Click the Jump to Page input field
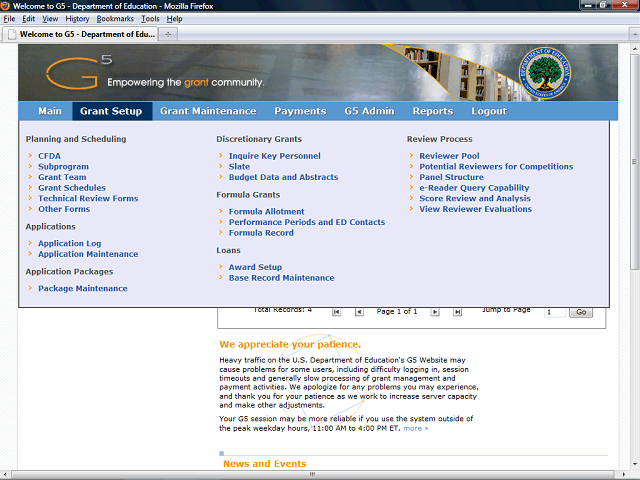The height and width of the screenshot is (480, 640). click(x=555, y=312)
